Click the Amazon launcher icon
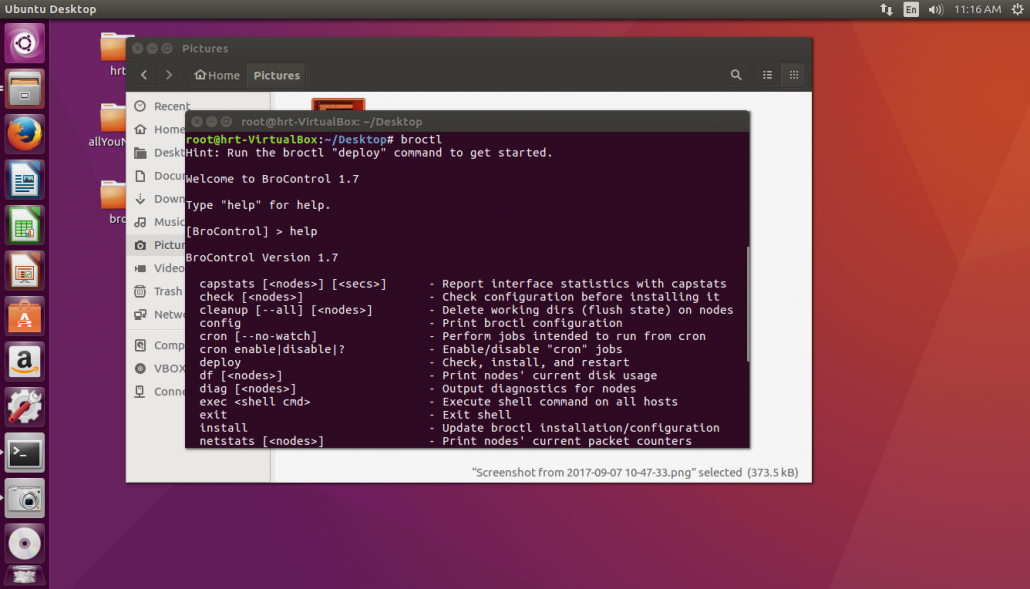Viewport: 1030px width, 589px height. (25, 362)
